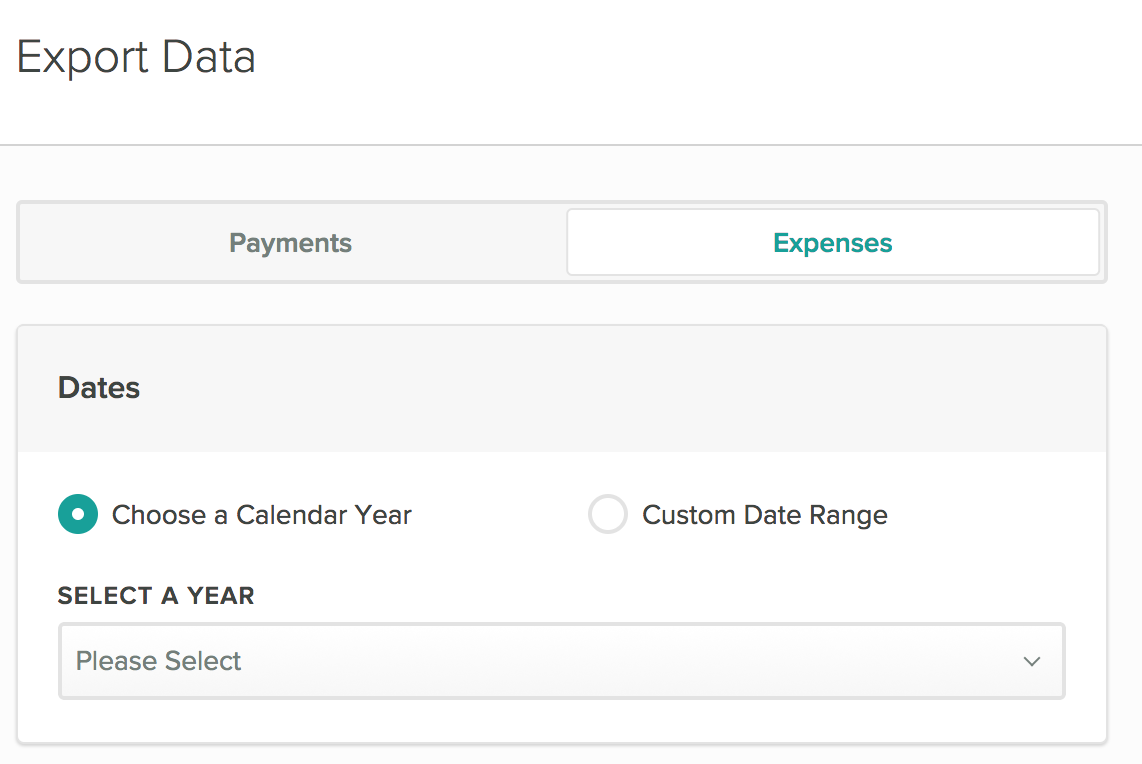This screenshot has height=764, width=1142.
Task: Choose a year from Please Select combo box
Action: (x=562, y=661)
